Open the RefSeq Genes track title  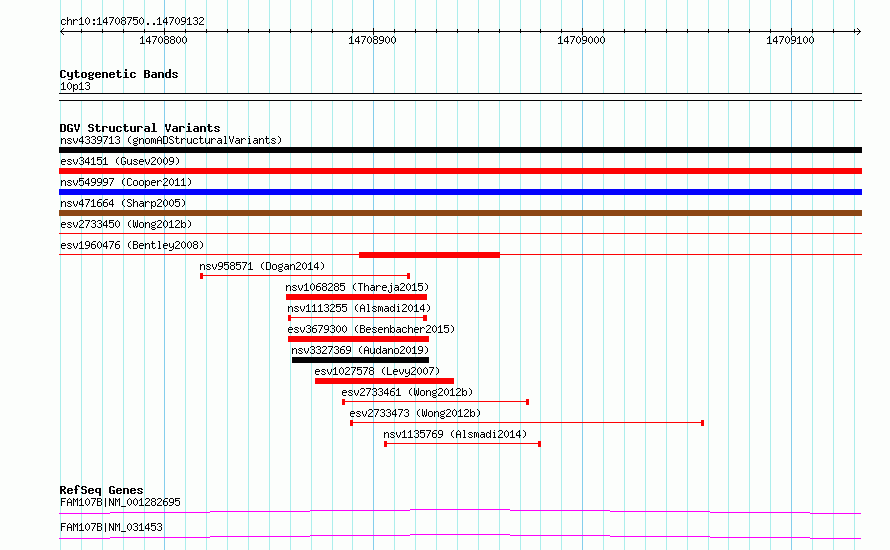(101, 490)
